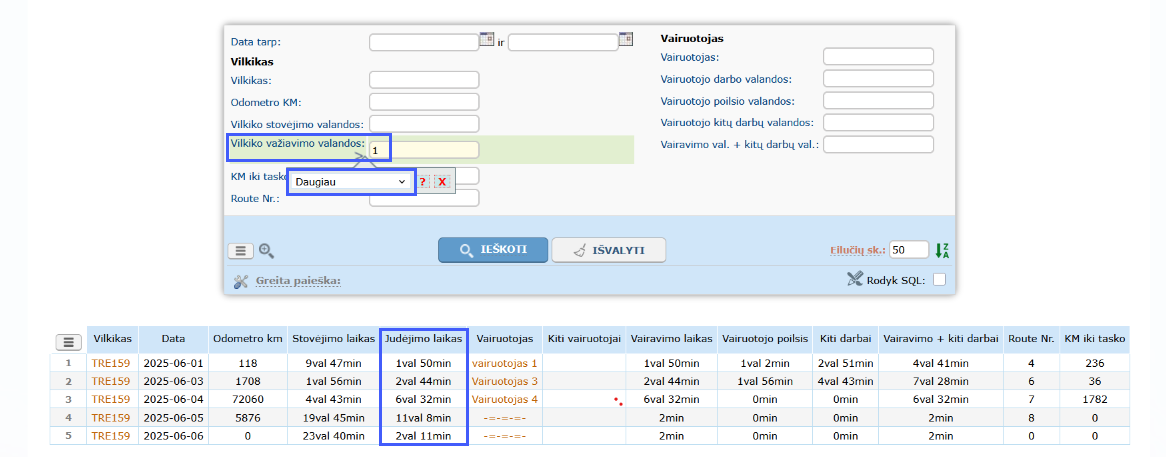Click the Eilučių sk. label link
Image resolution: width=1166 pixels, height=457 pixels.
coord(858,250)
